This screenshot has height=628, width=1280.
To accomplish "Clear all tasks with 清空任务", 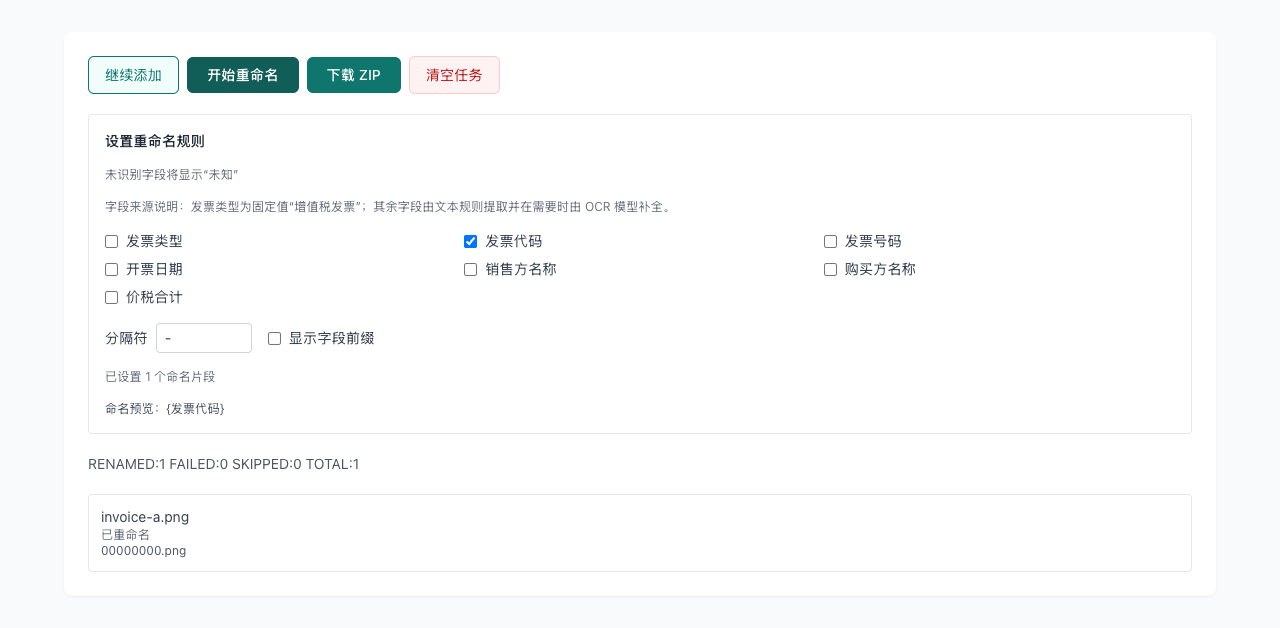I will [x=454, y=75].
